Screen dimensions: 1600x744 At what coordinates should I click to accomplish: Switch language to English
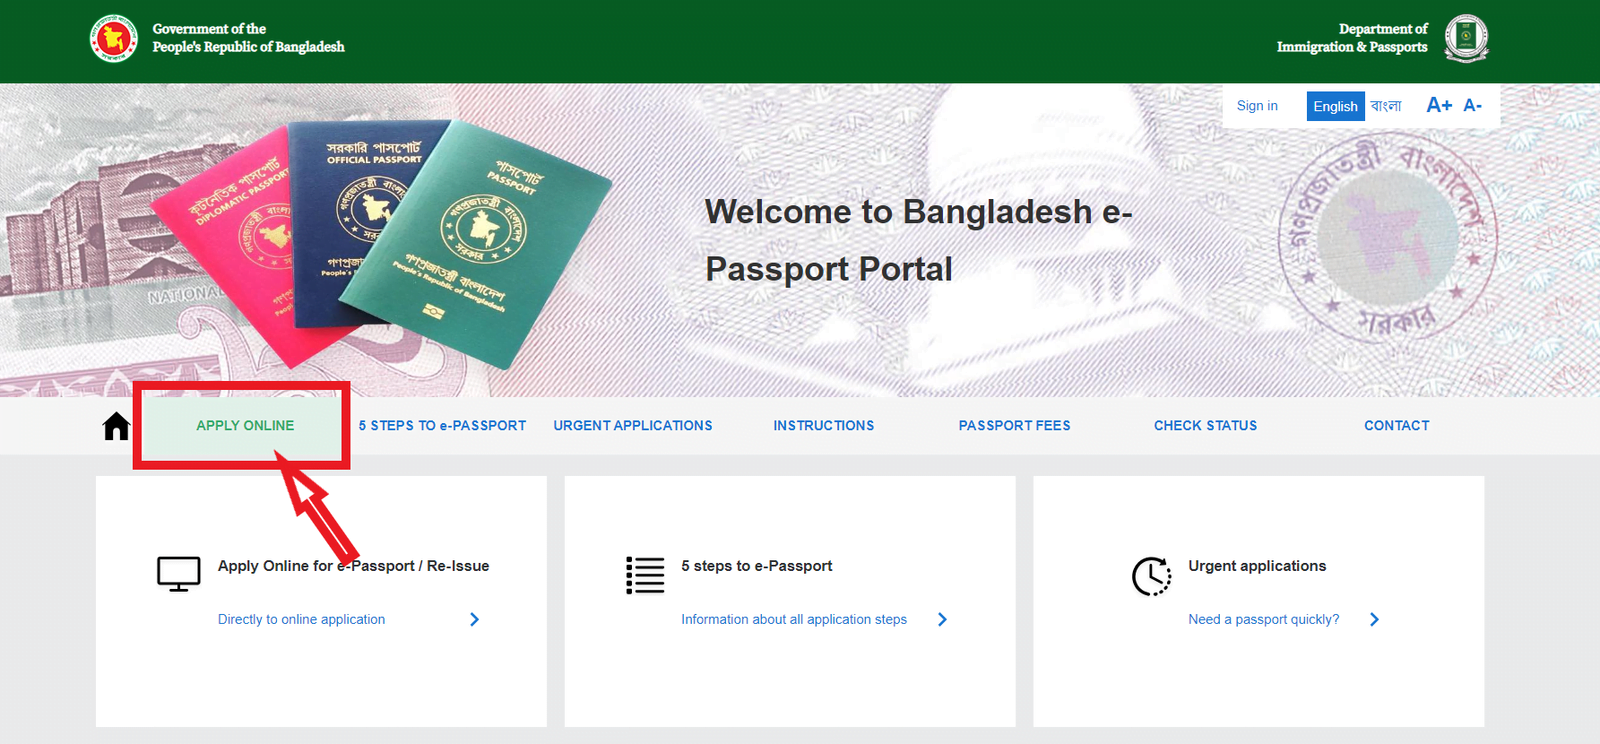pyautogui.click(x=1335, y=106)
